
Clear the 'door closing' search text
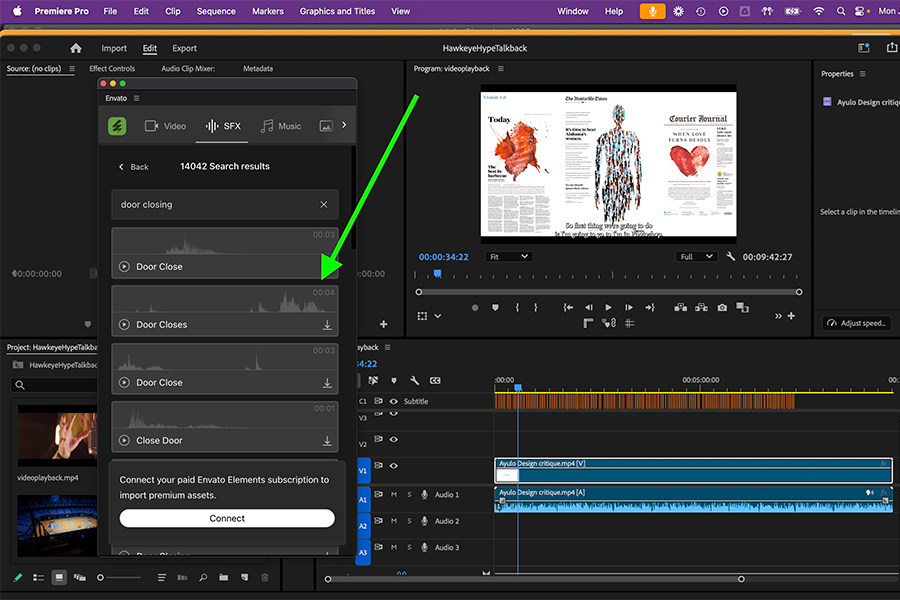coord(324,204)
